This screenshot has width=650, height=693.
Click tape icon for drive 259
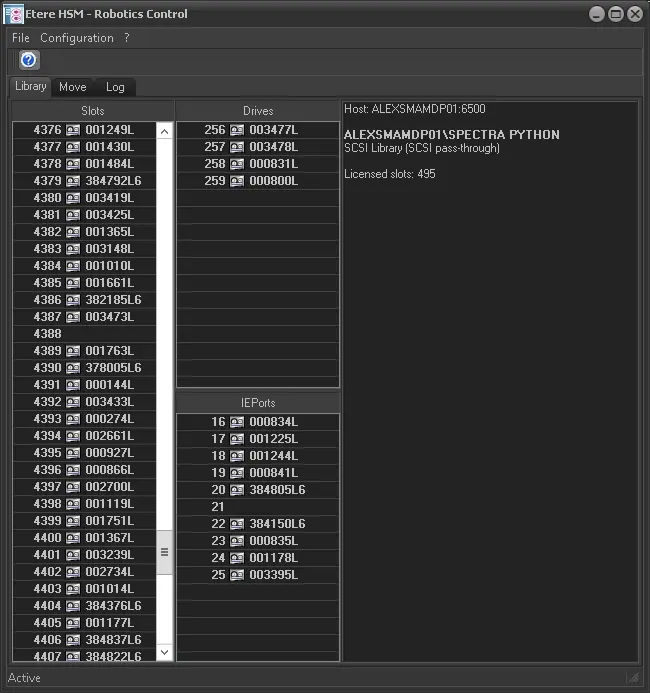point(237,181)
